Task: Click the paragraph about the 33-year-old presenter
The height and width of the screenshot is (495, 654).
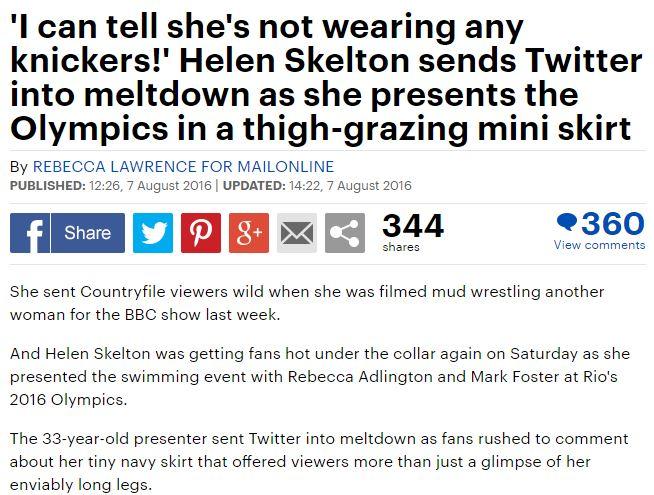Action: tap(319, 462)
